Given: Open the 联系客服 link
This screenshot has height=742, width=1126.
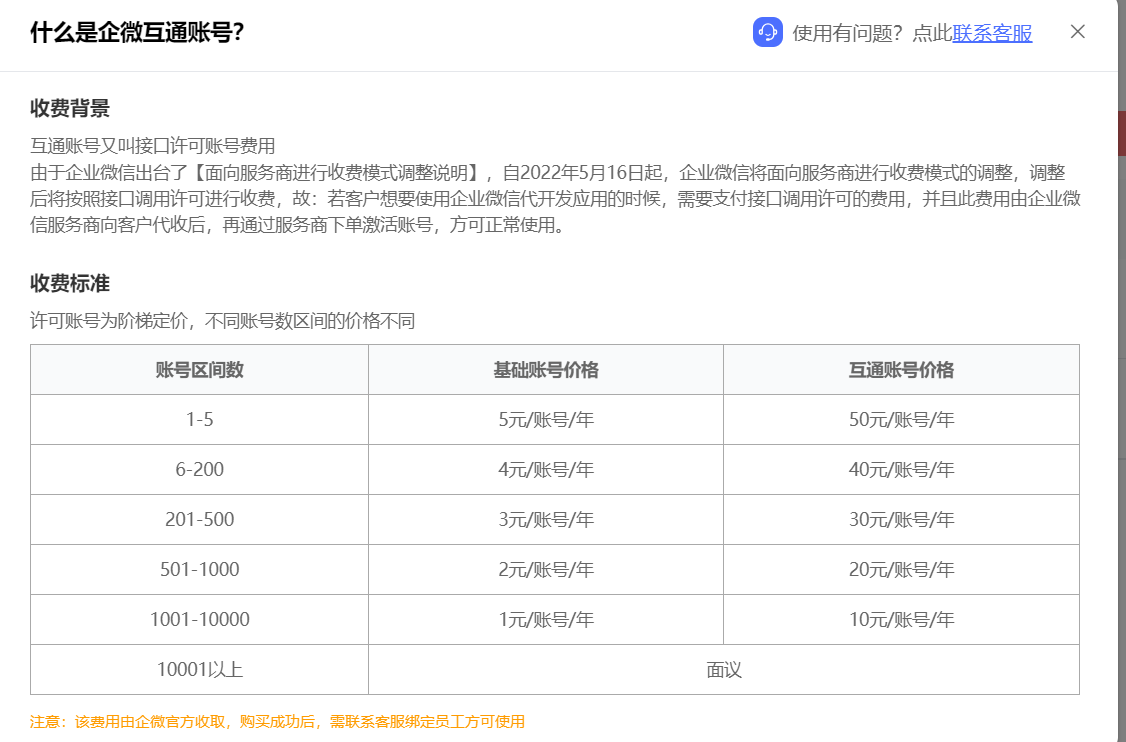Looking at the screenshot, I should point(992,33).
